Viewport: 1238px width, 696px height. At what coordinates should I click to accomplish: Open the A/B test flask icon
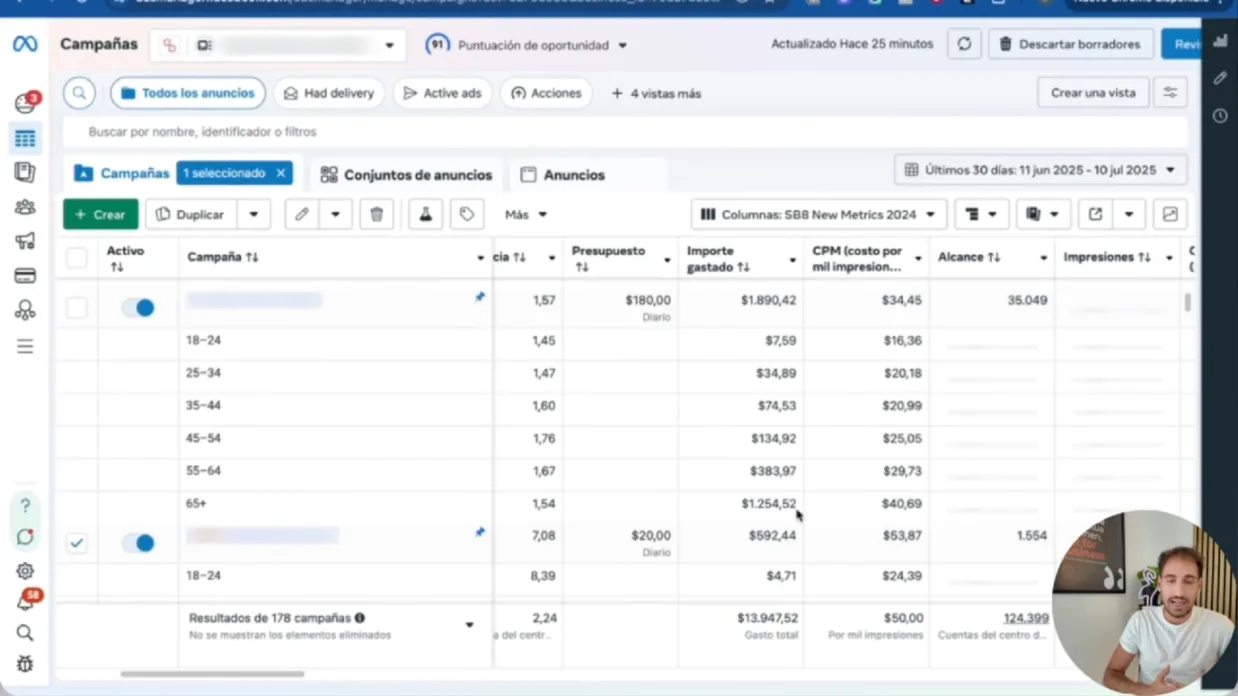point(425,214)
